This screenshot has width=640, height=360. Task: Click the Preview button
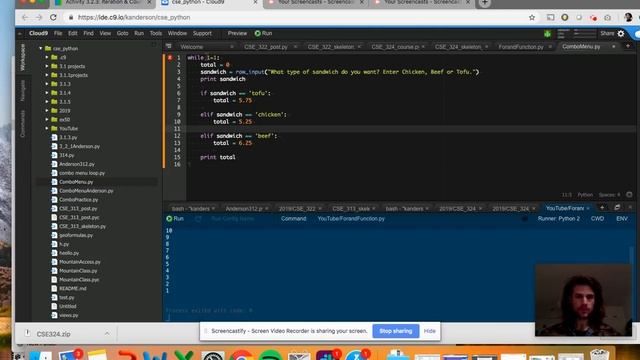(237, 33)
